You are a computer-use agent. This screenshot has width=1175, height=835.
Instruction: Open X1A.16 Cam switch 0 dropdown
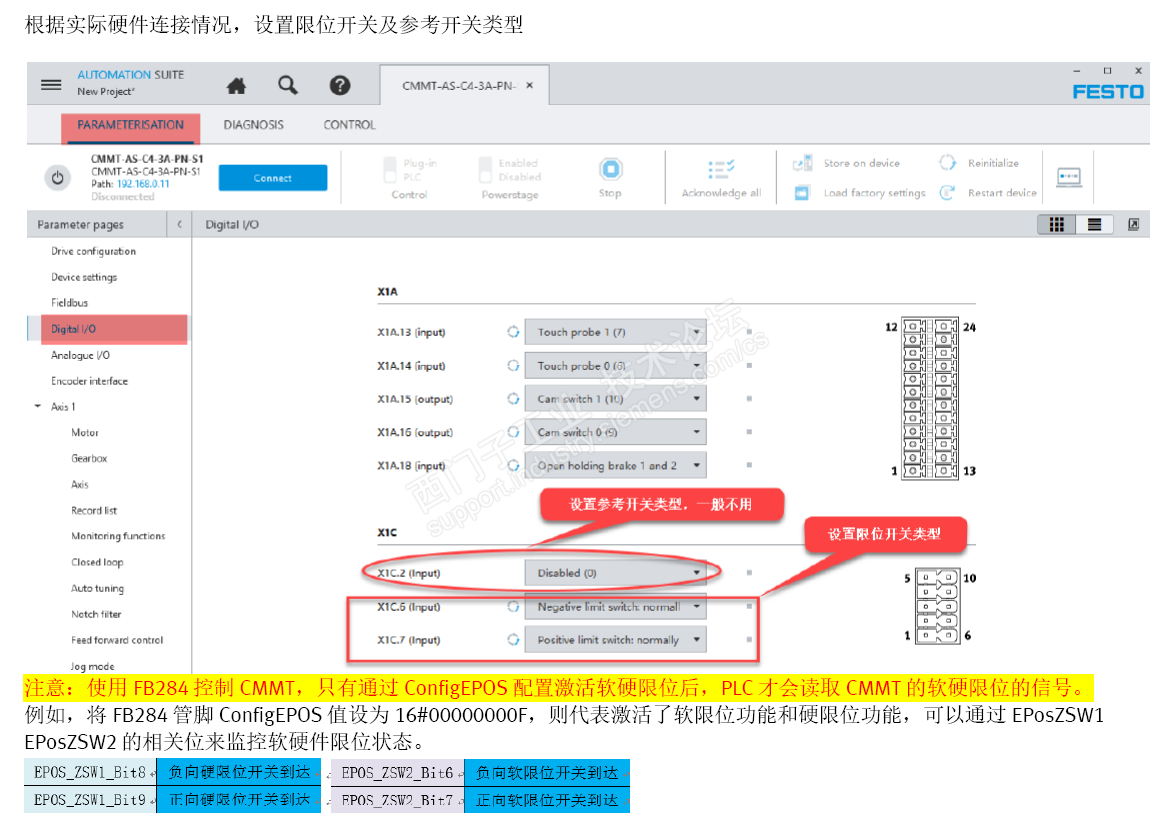pyautogui.click(x=615, y=432)
